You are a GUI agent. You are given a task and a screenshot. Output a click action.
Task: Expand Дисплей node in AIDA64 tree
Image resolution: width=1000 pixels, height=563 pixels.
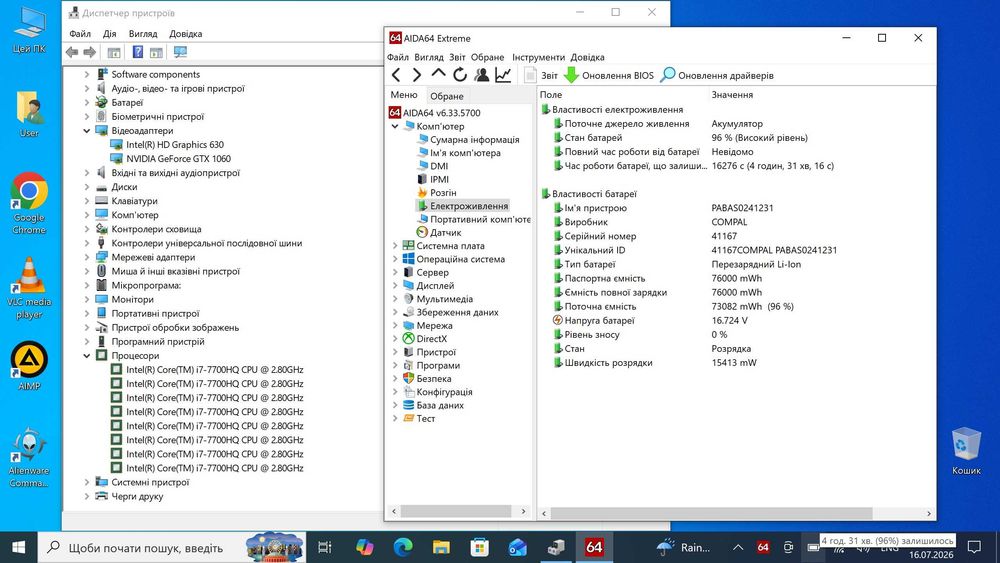click(395, 286)
